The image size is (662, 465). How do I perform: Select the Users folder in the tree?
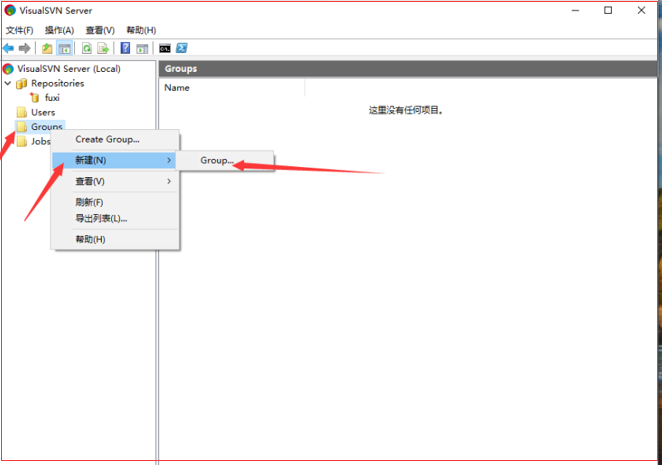click(x=43, y=112)
